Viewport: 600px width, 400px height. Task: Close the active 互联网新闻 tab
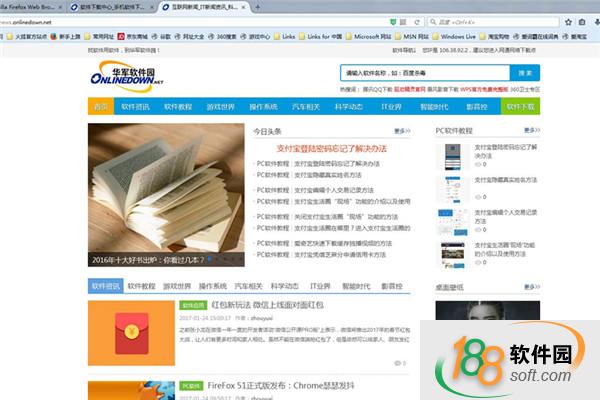(x=243, y=7)
